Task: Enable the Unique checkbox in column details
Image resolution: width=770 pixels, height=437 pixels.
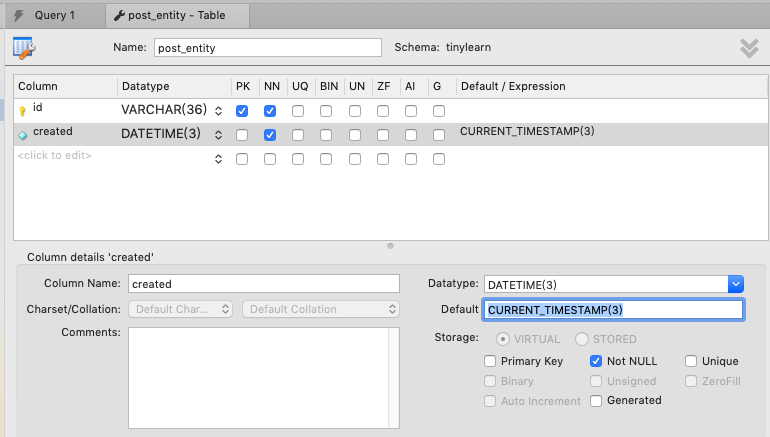Action: point(692,361)
